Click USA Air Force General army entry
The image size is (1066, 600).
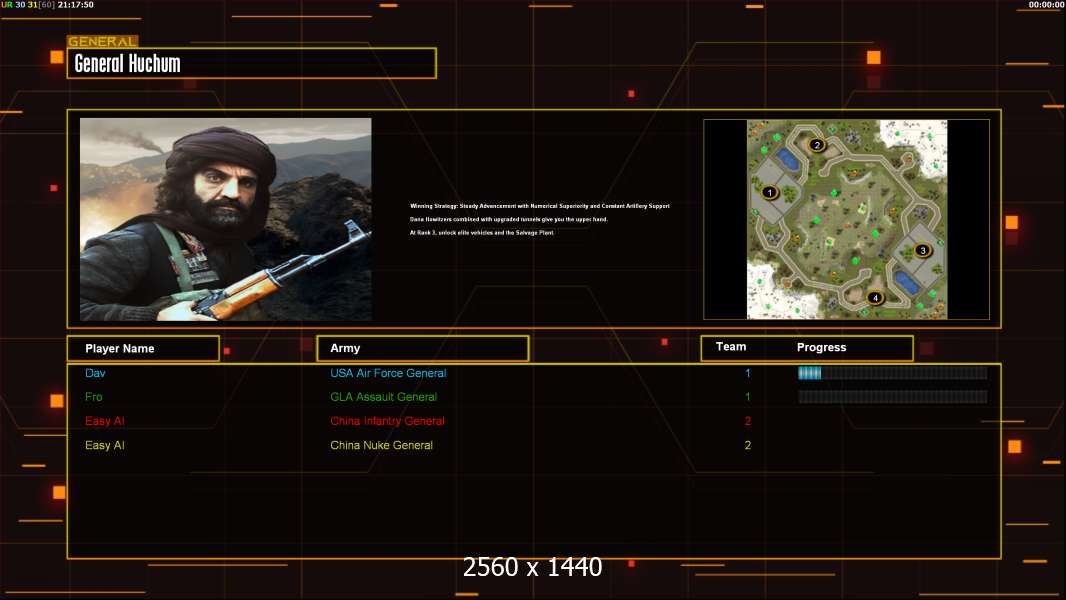click(388, 373)
